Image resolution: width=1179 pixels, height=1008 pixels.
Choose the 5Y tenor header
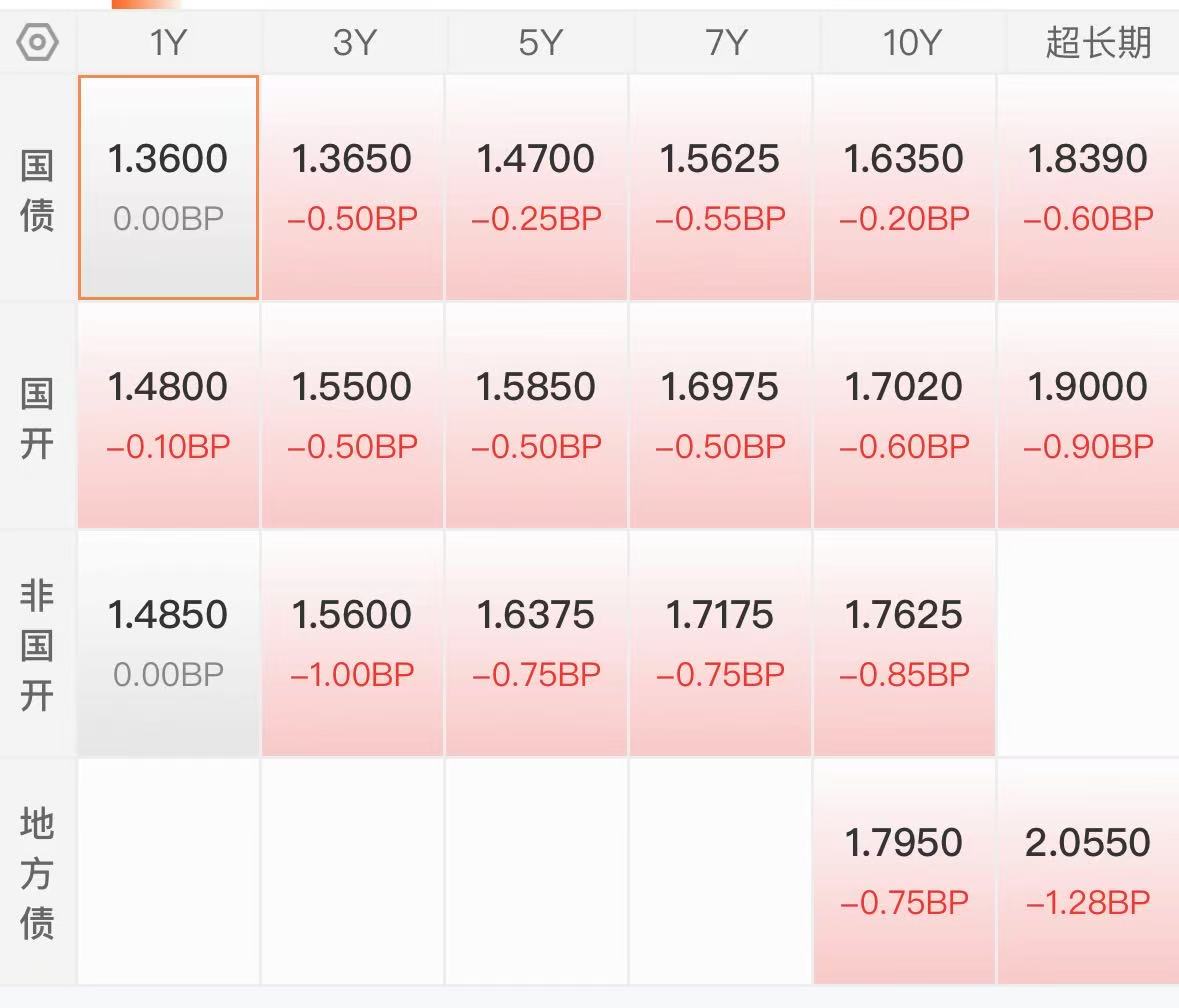539,42
